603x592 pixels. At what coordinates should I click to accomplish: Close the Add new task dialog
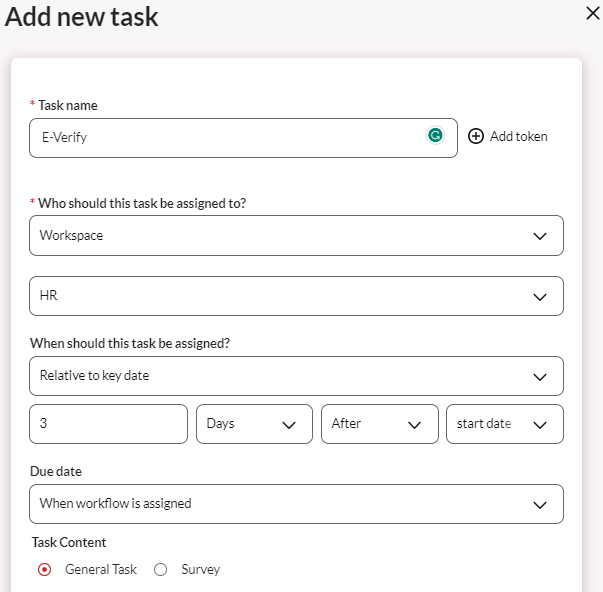(591, 13)
